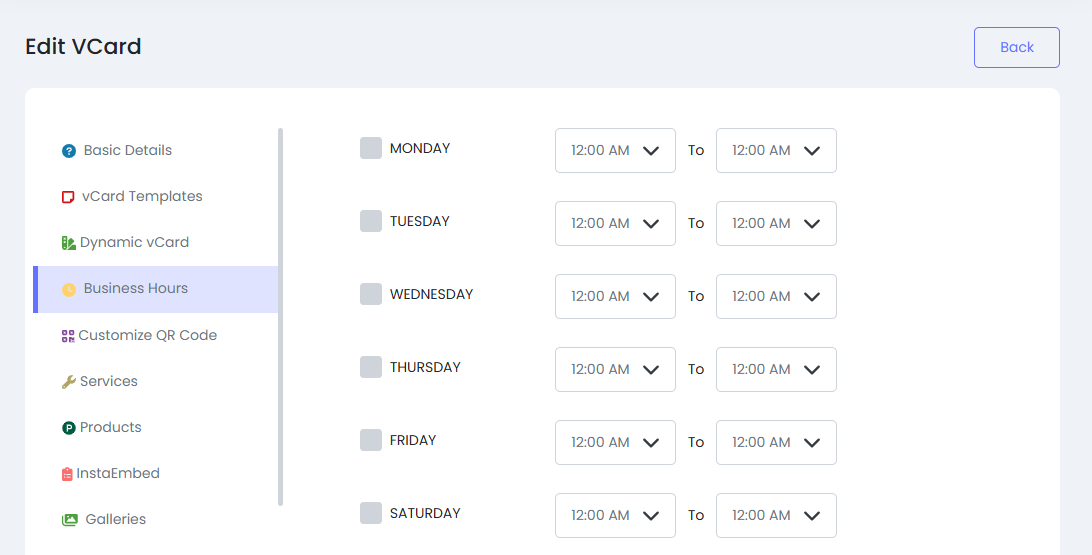Screen dimensions: 1092x555
Task: Check the Saturday checkbox
Action: click(371, 513)
